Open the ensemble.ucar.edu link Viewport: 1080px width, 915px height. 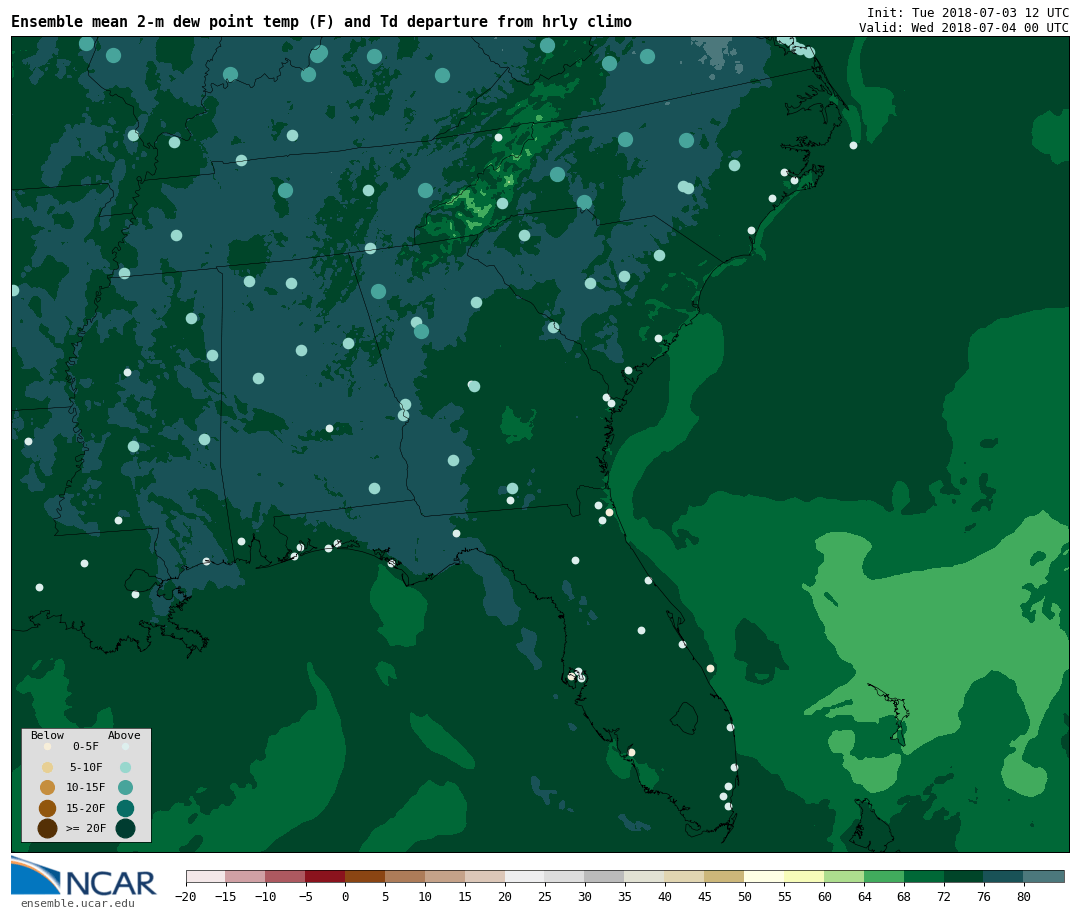pos(78,903)
